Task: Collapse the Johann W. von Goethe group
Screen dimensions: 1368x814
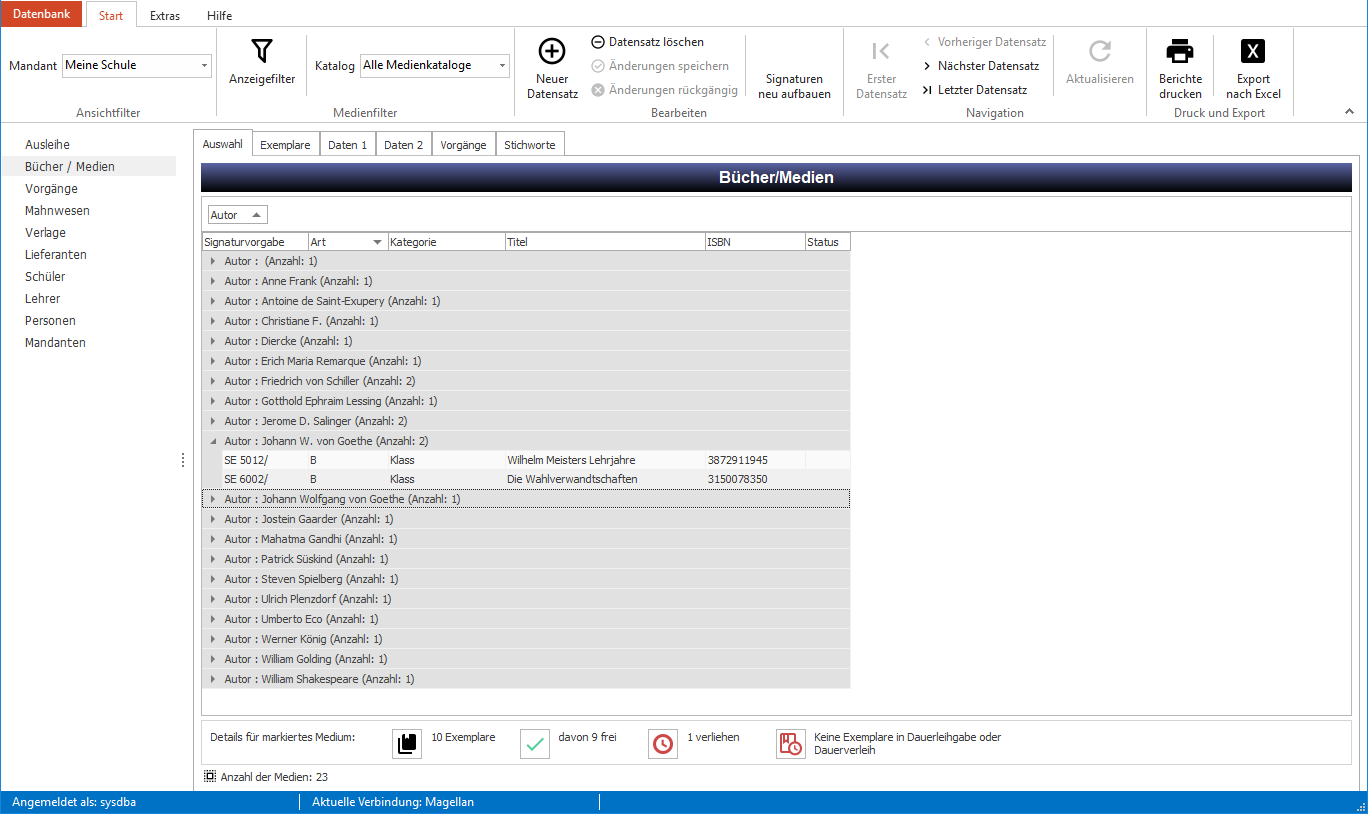Action: [212, 441]
